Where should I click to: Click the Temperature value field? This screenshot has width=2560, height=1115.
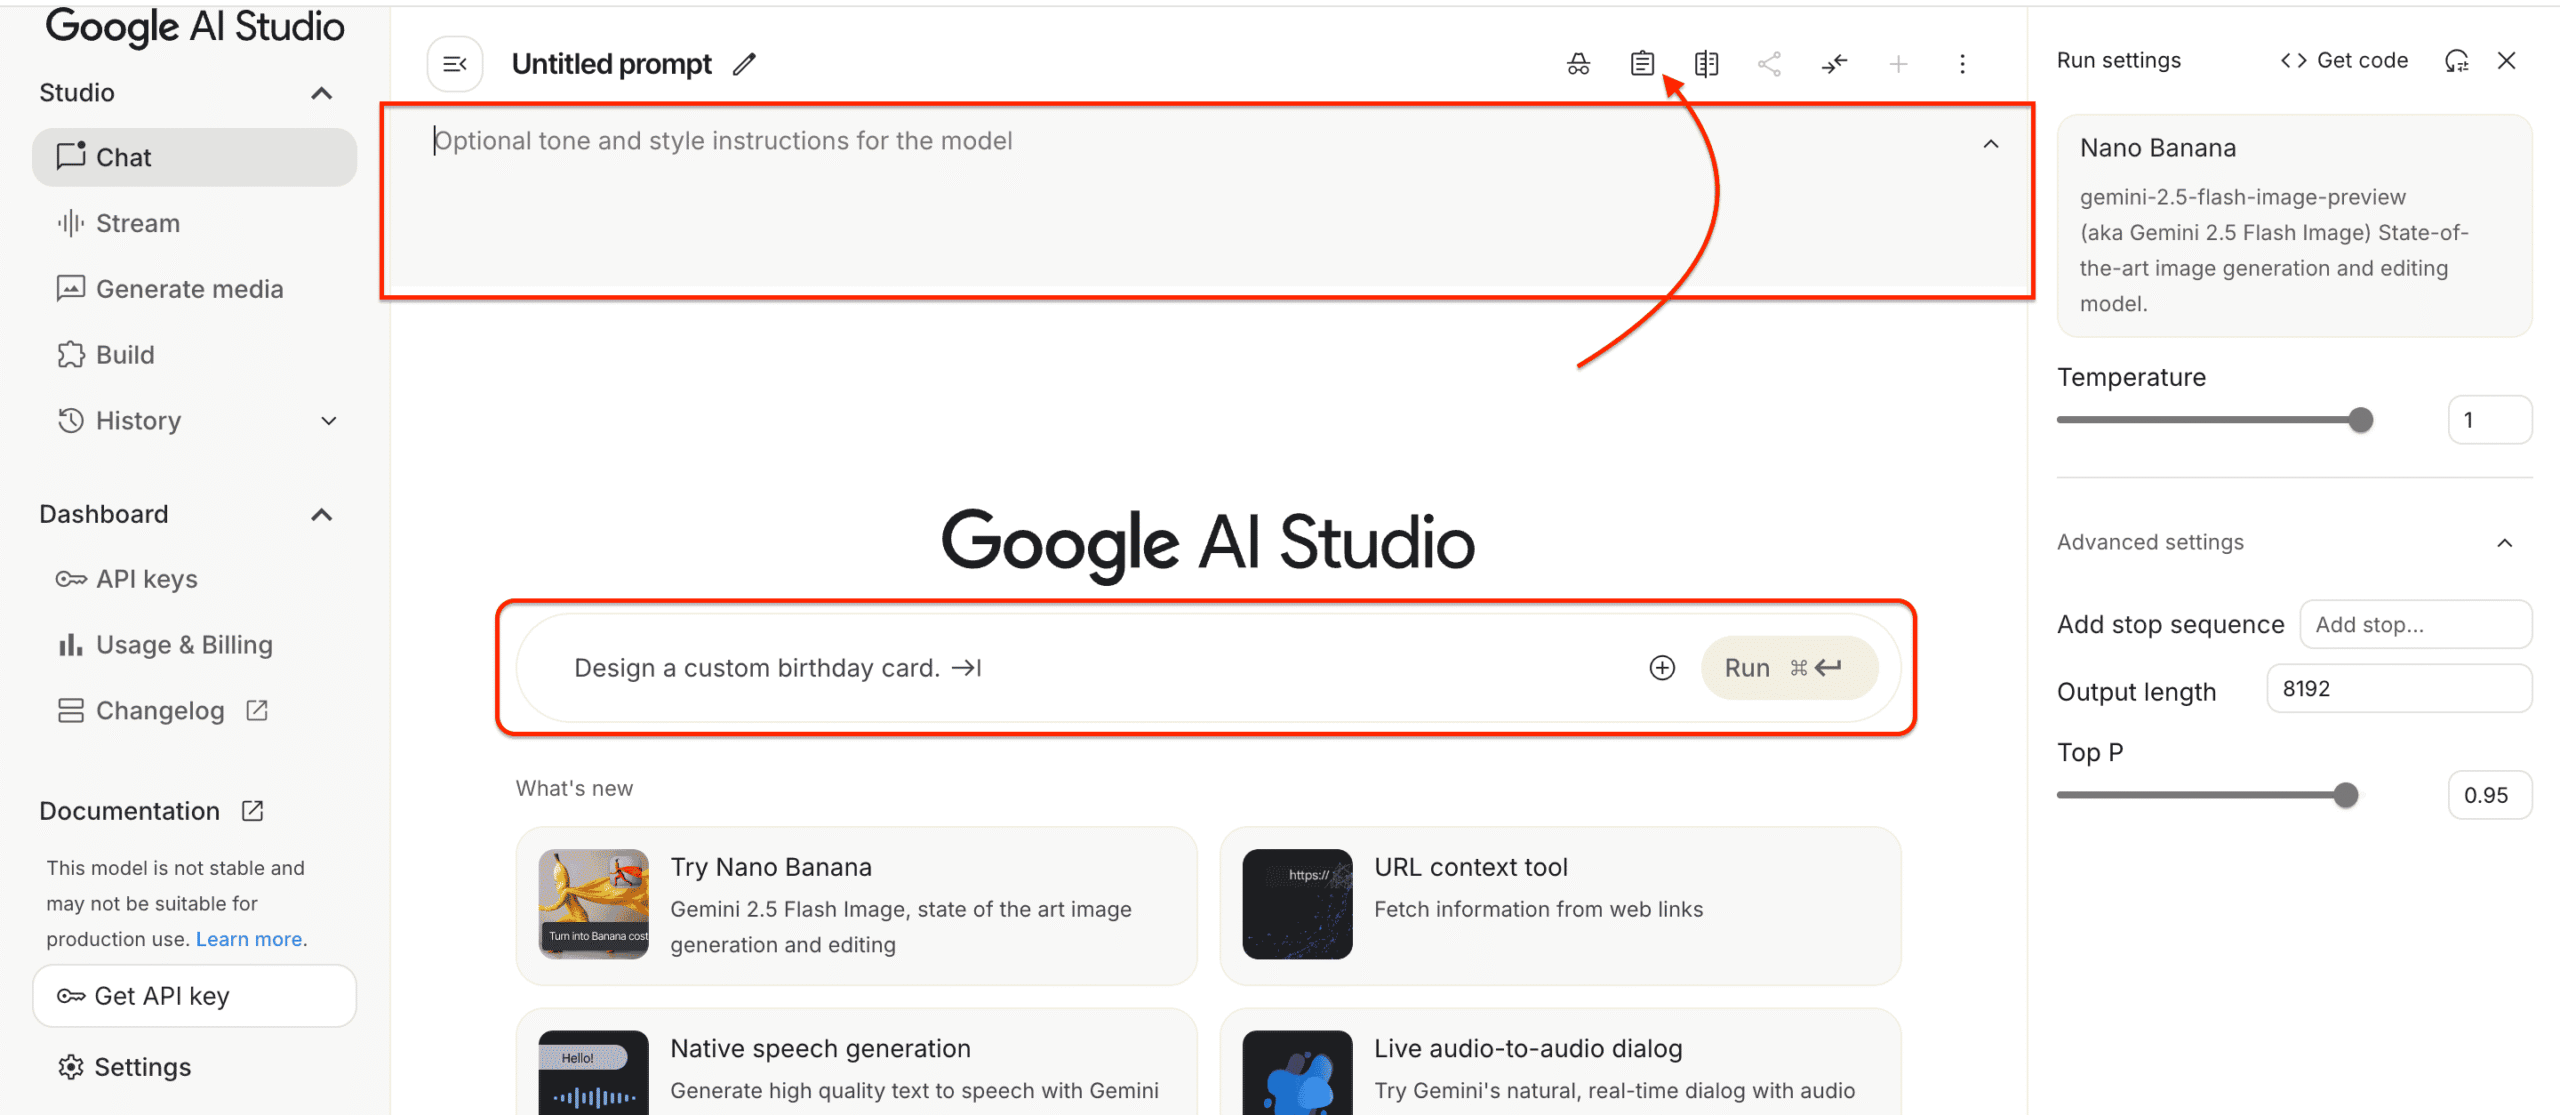(2489, 420)
